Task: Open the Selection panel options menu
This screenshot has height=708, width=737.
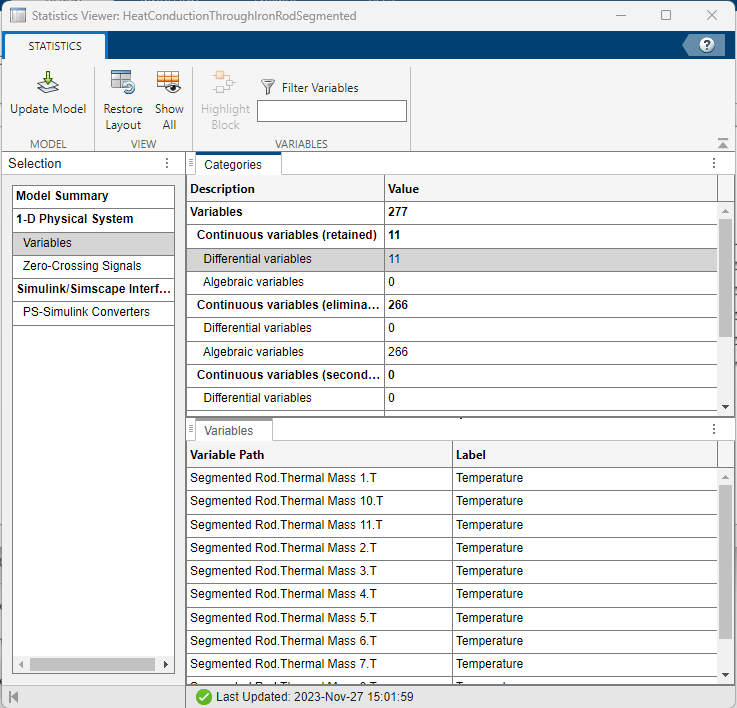Action: click(167, 164)
